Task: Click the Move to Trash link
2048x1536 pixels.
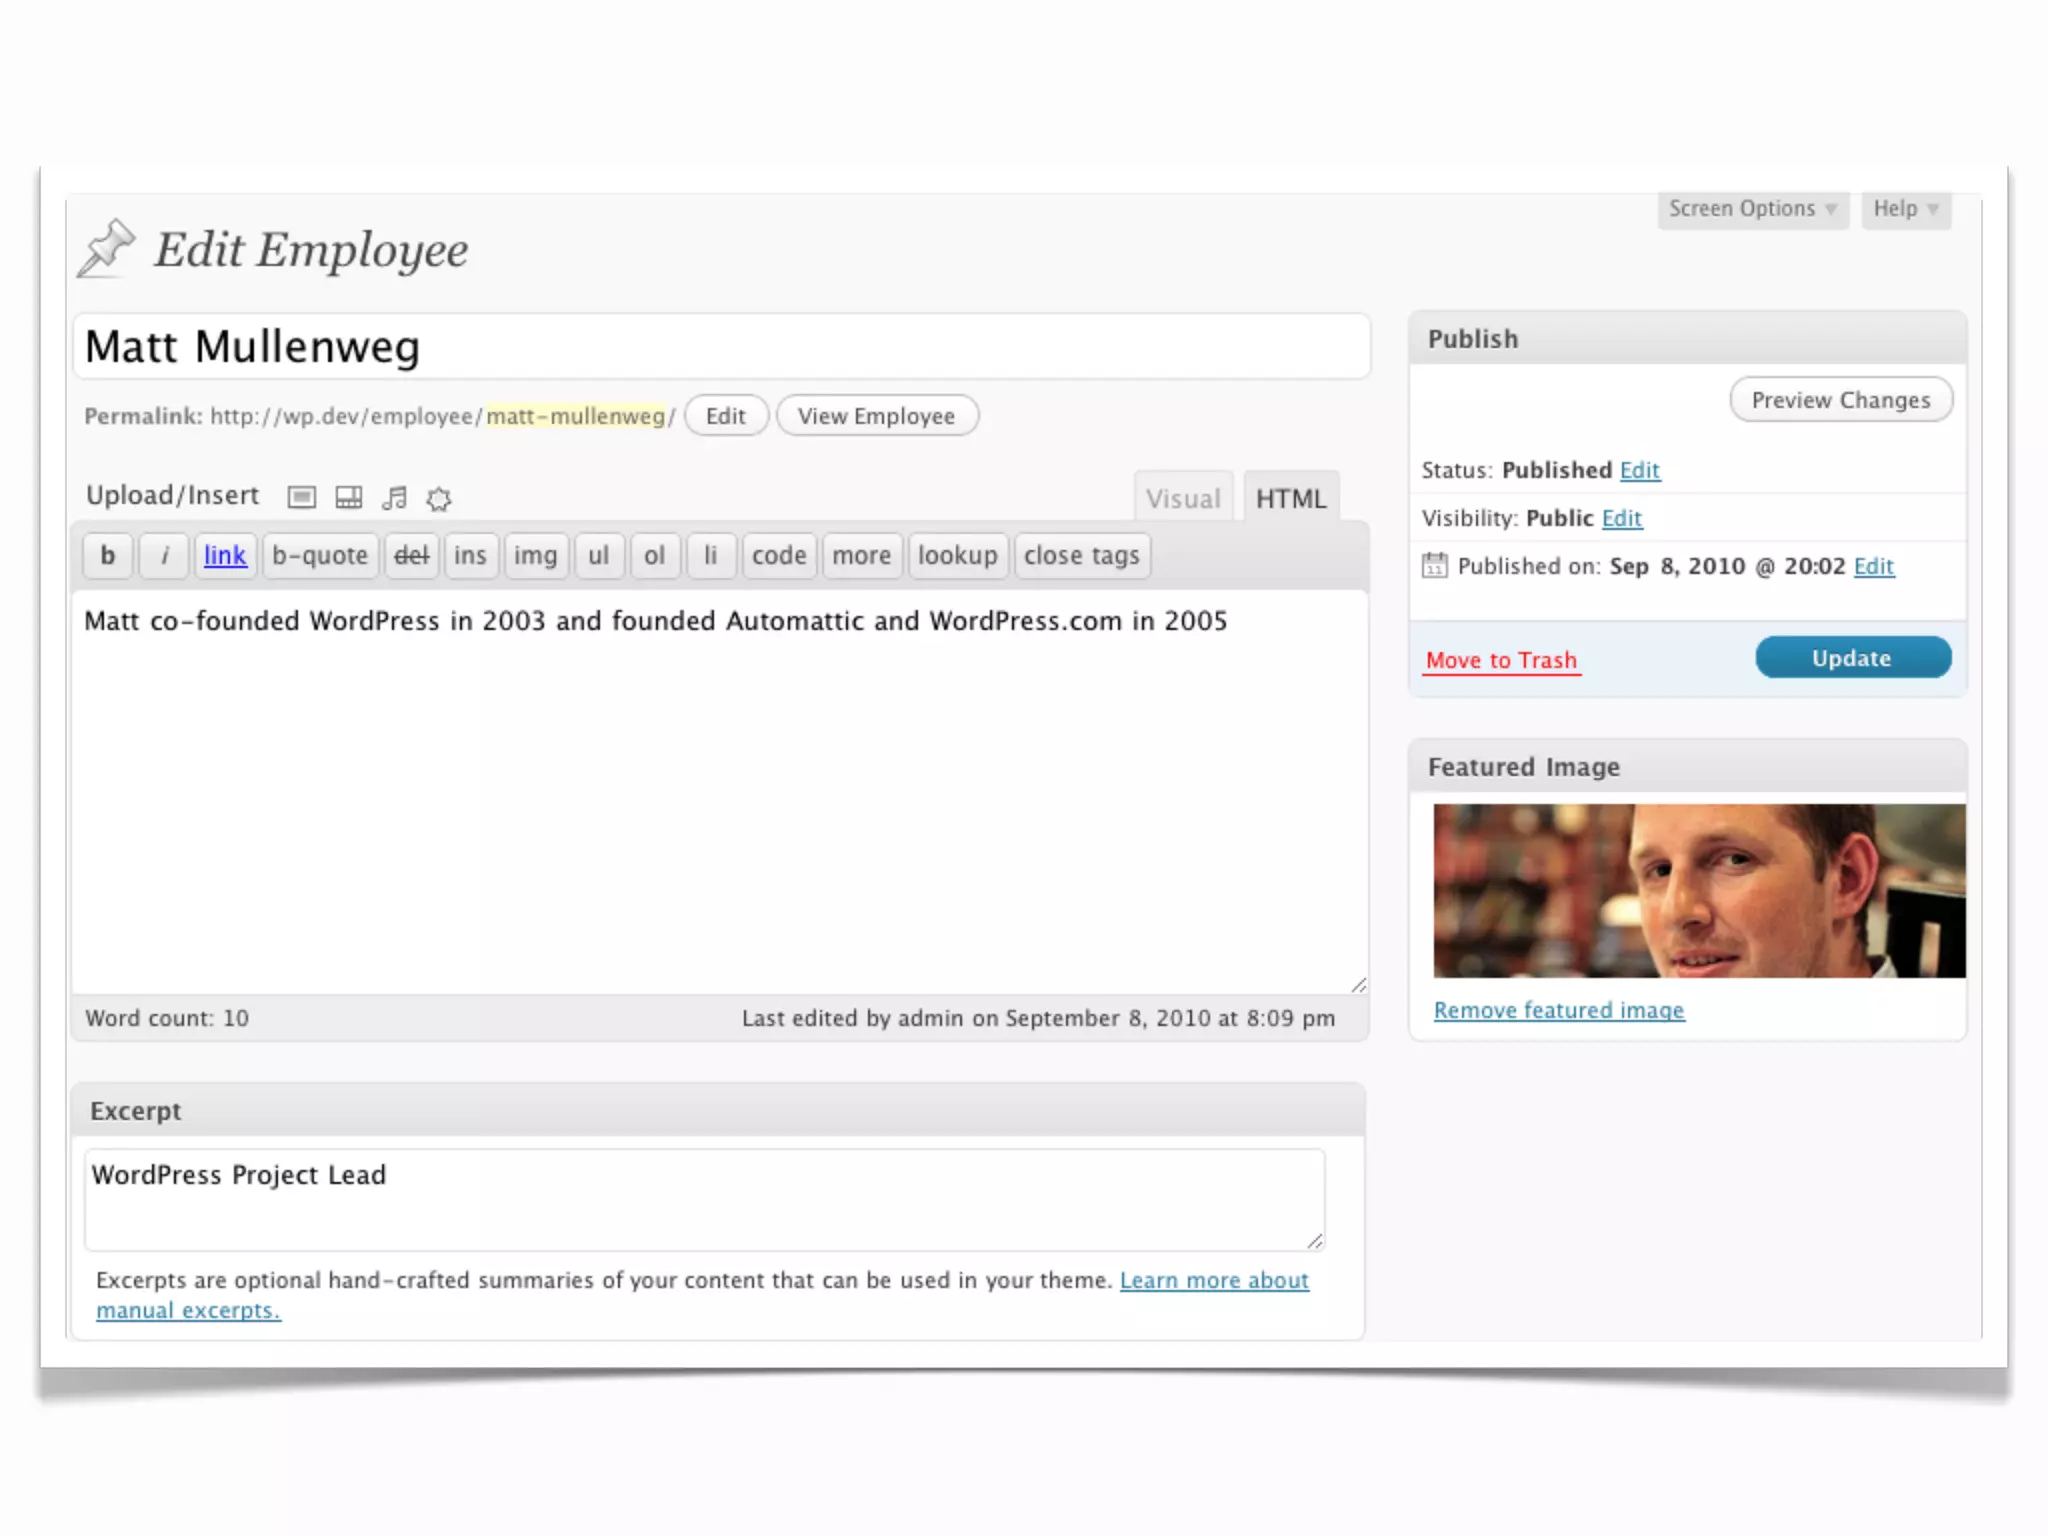Action: pos(1501,660)
